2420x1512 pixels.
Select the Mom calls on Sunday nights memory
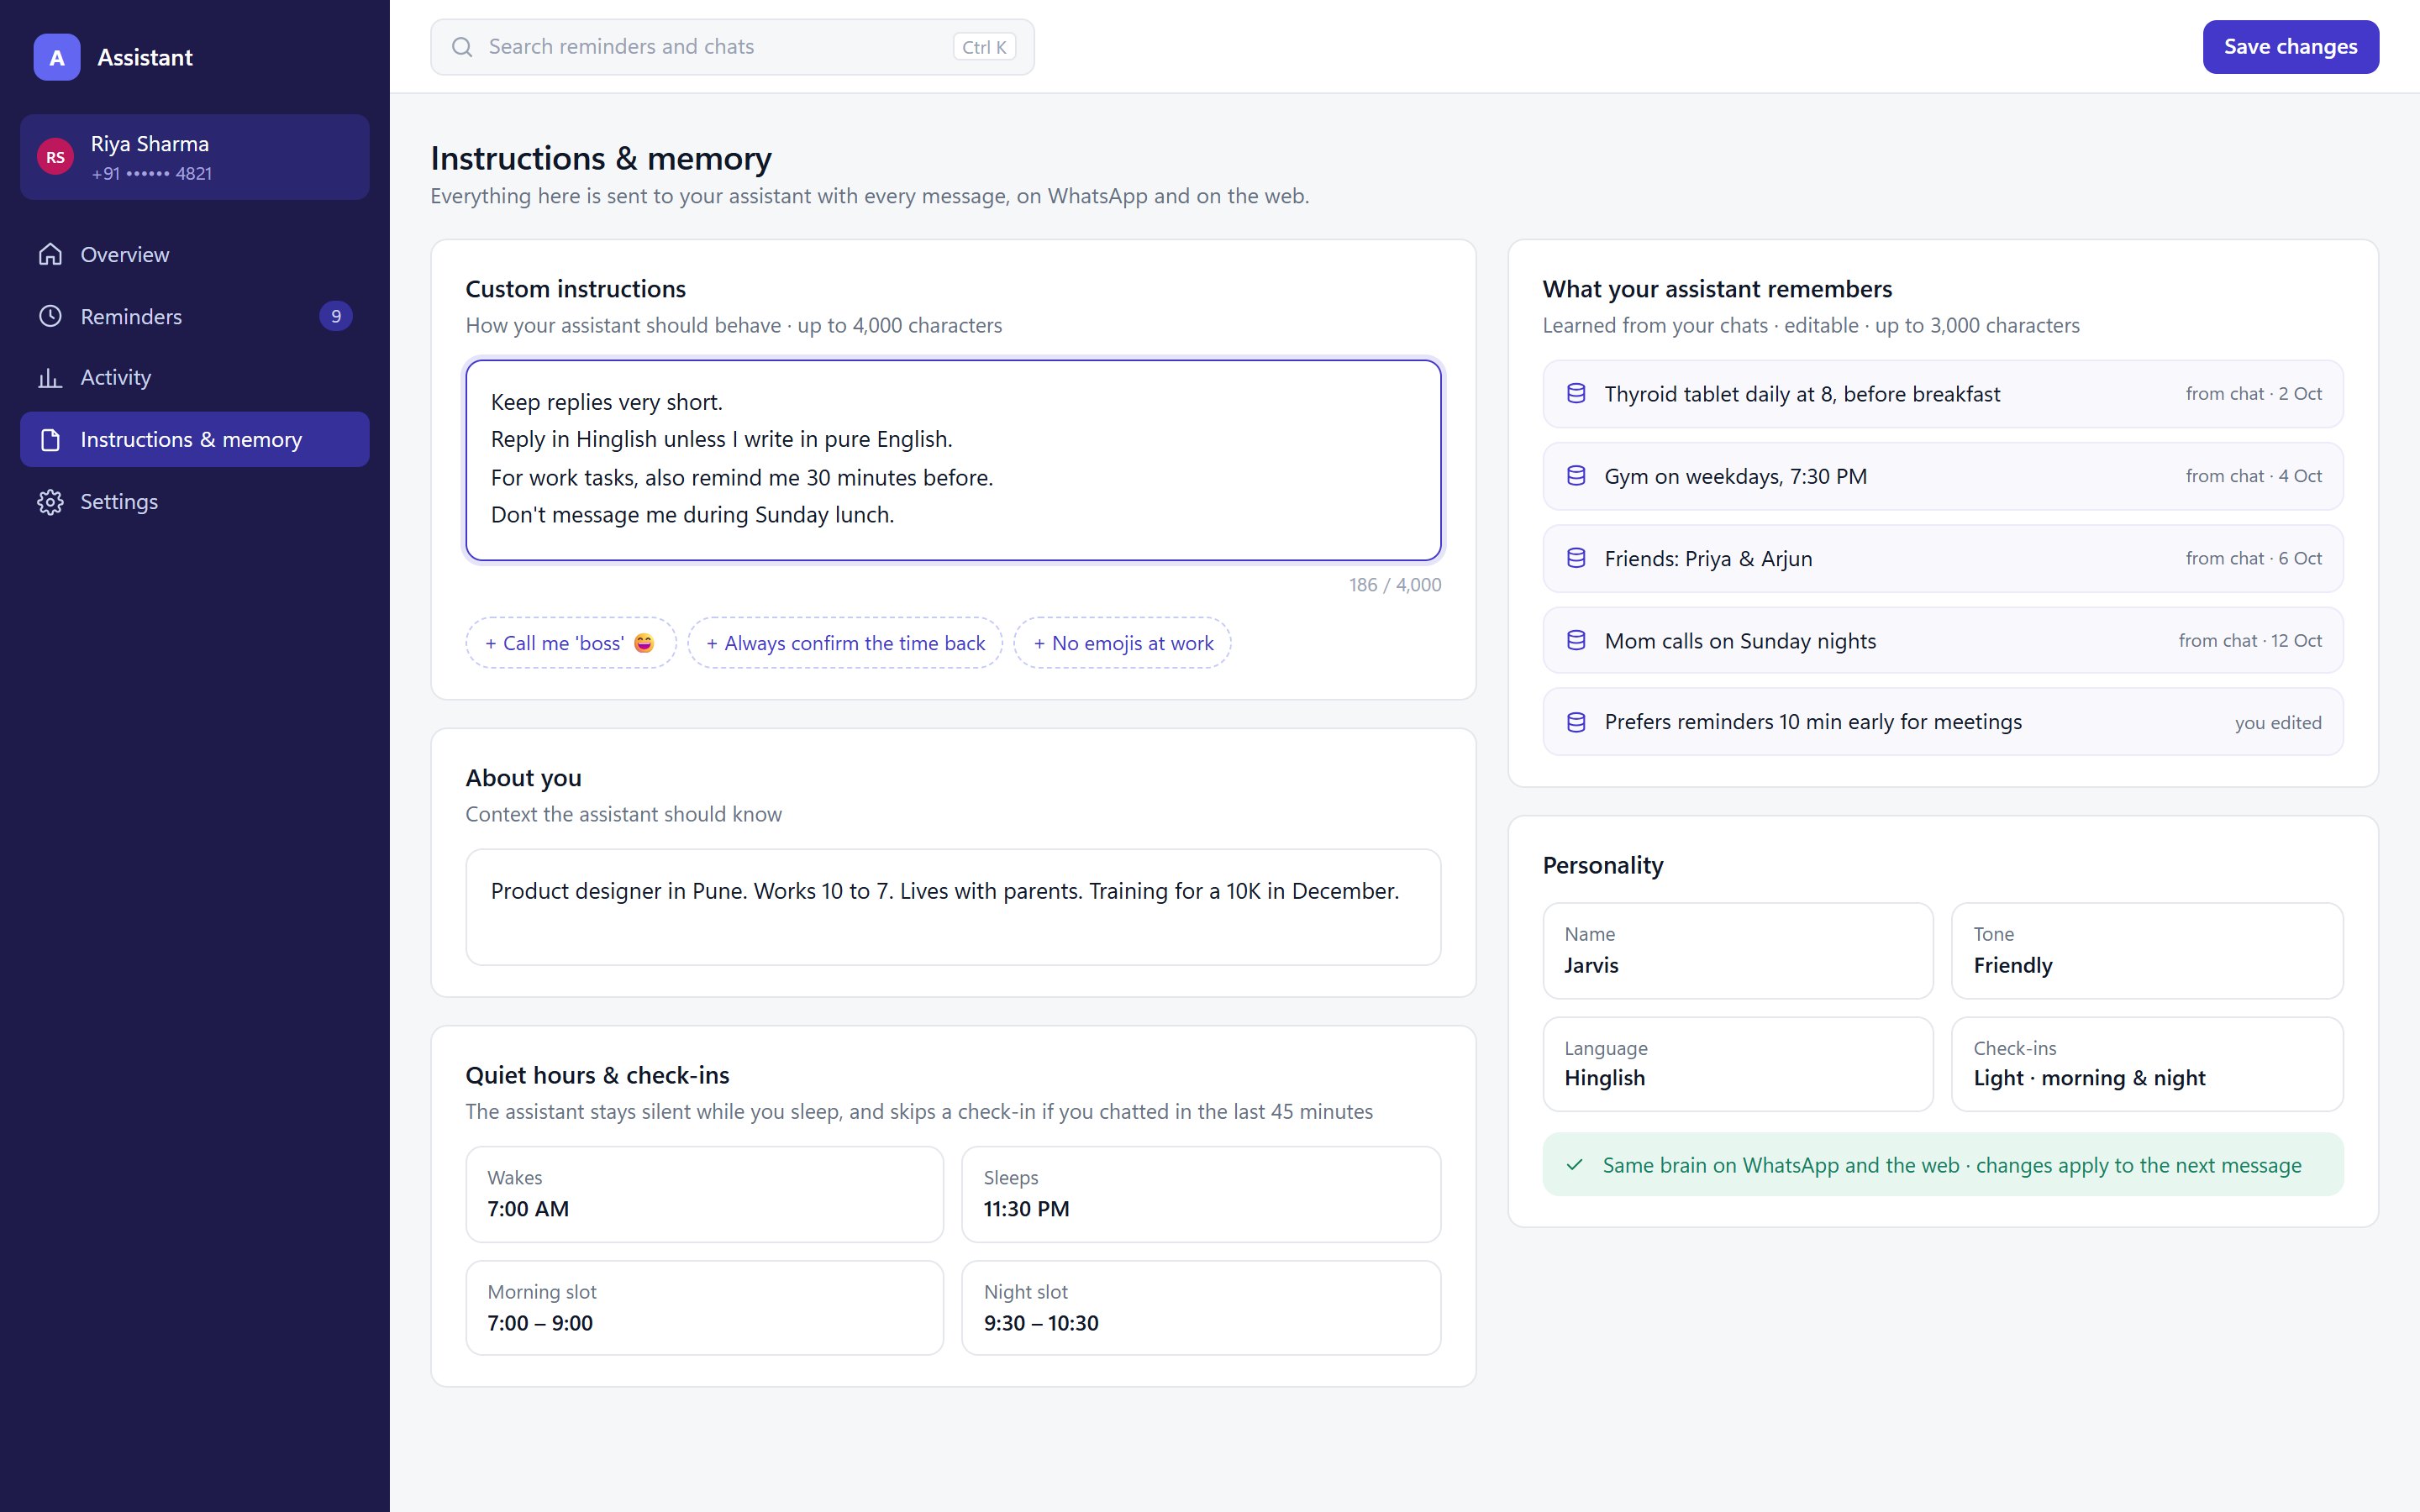[x=1943, y=640]
